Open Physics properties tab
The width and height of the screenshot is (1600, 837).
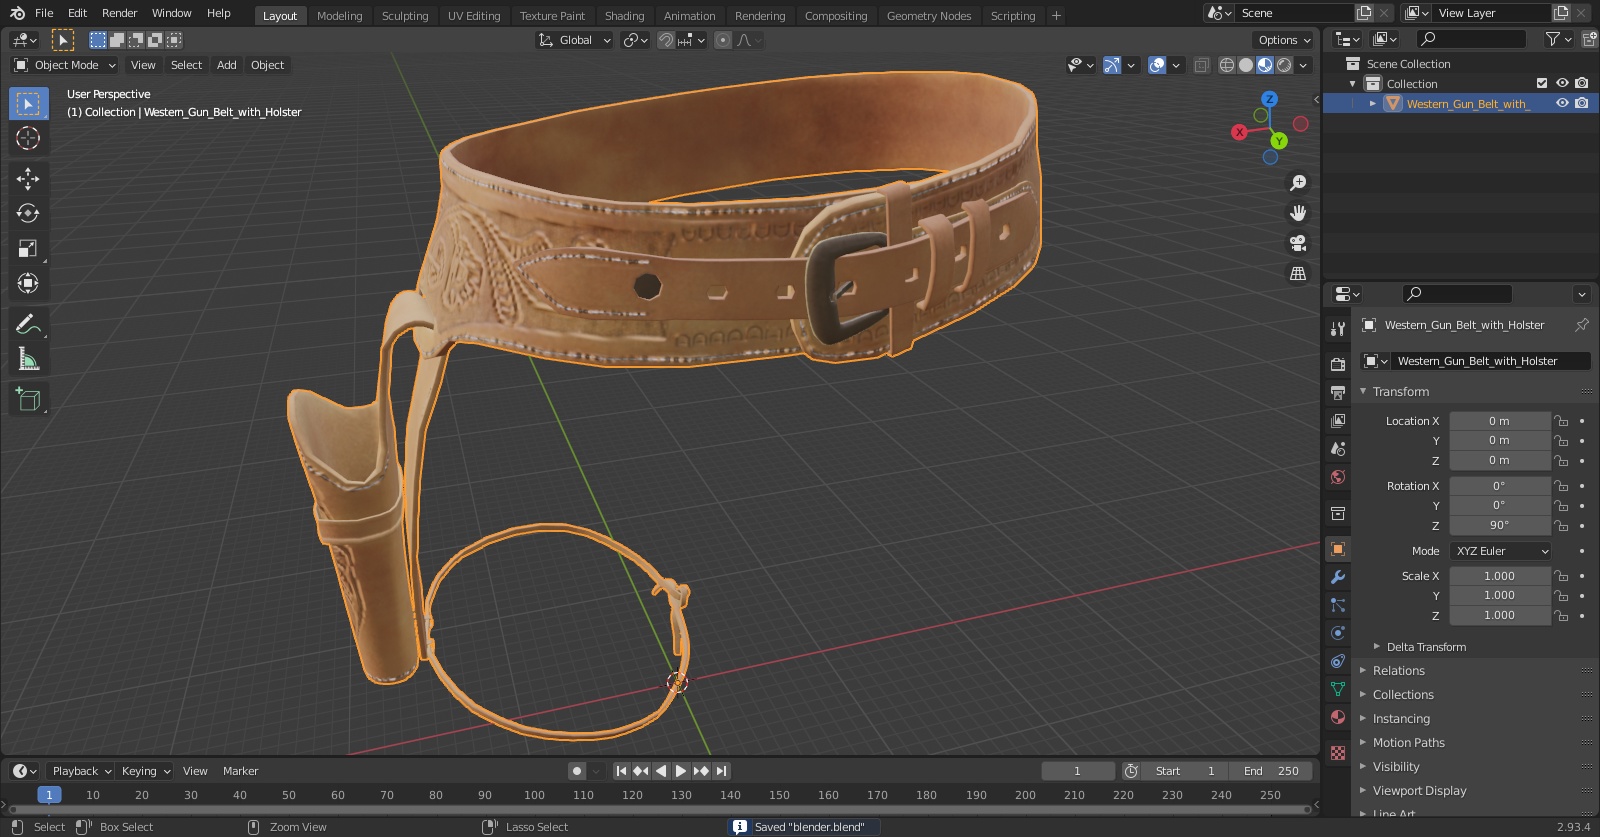[1338, 633]
